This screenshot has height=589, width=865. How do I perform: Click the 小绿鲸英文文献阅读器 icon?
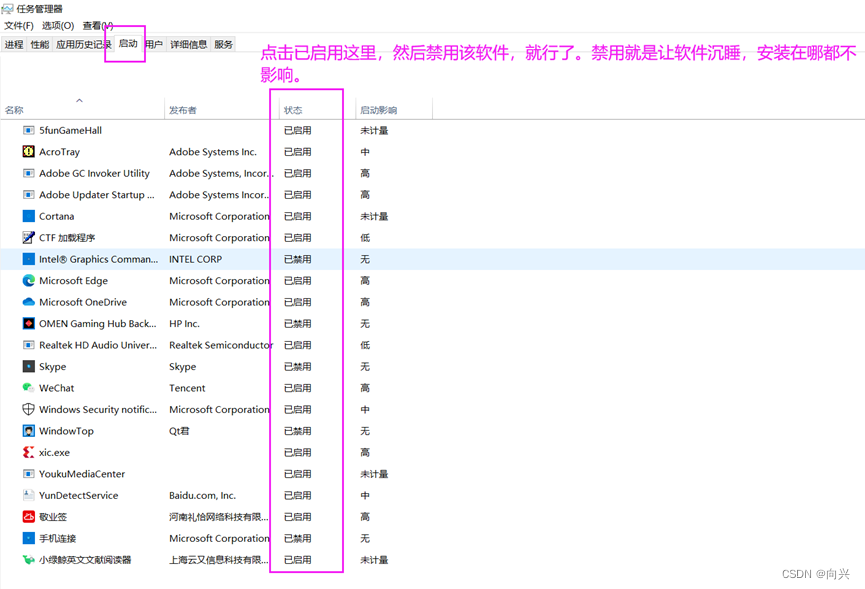(x=28, y=560)
